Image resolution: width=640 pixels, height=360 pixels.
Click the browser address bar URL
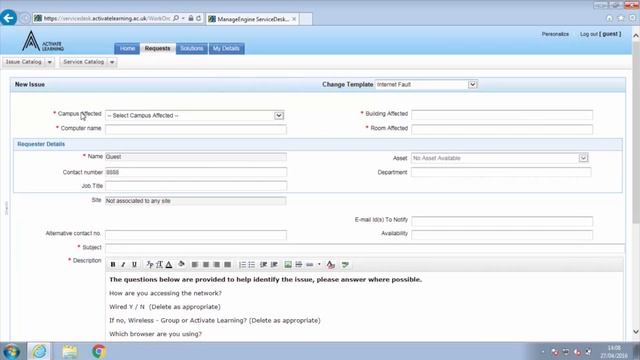point(107,18)
